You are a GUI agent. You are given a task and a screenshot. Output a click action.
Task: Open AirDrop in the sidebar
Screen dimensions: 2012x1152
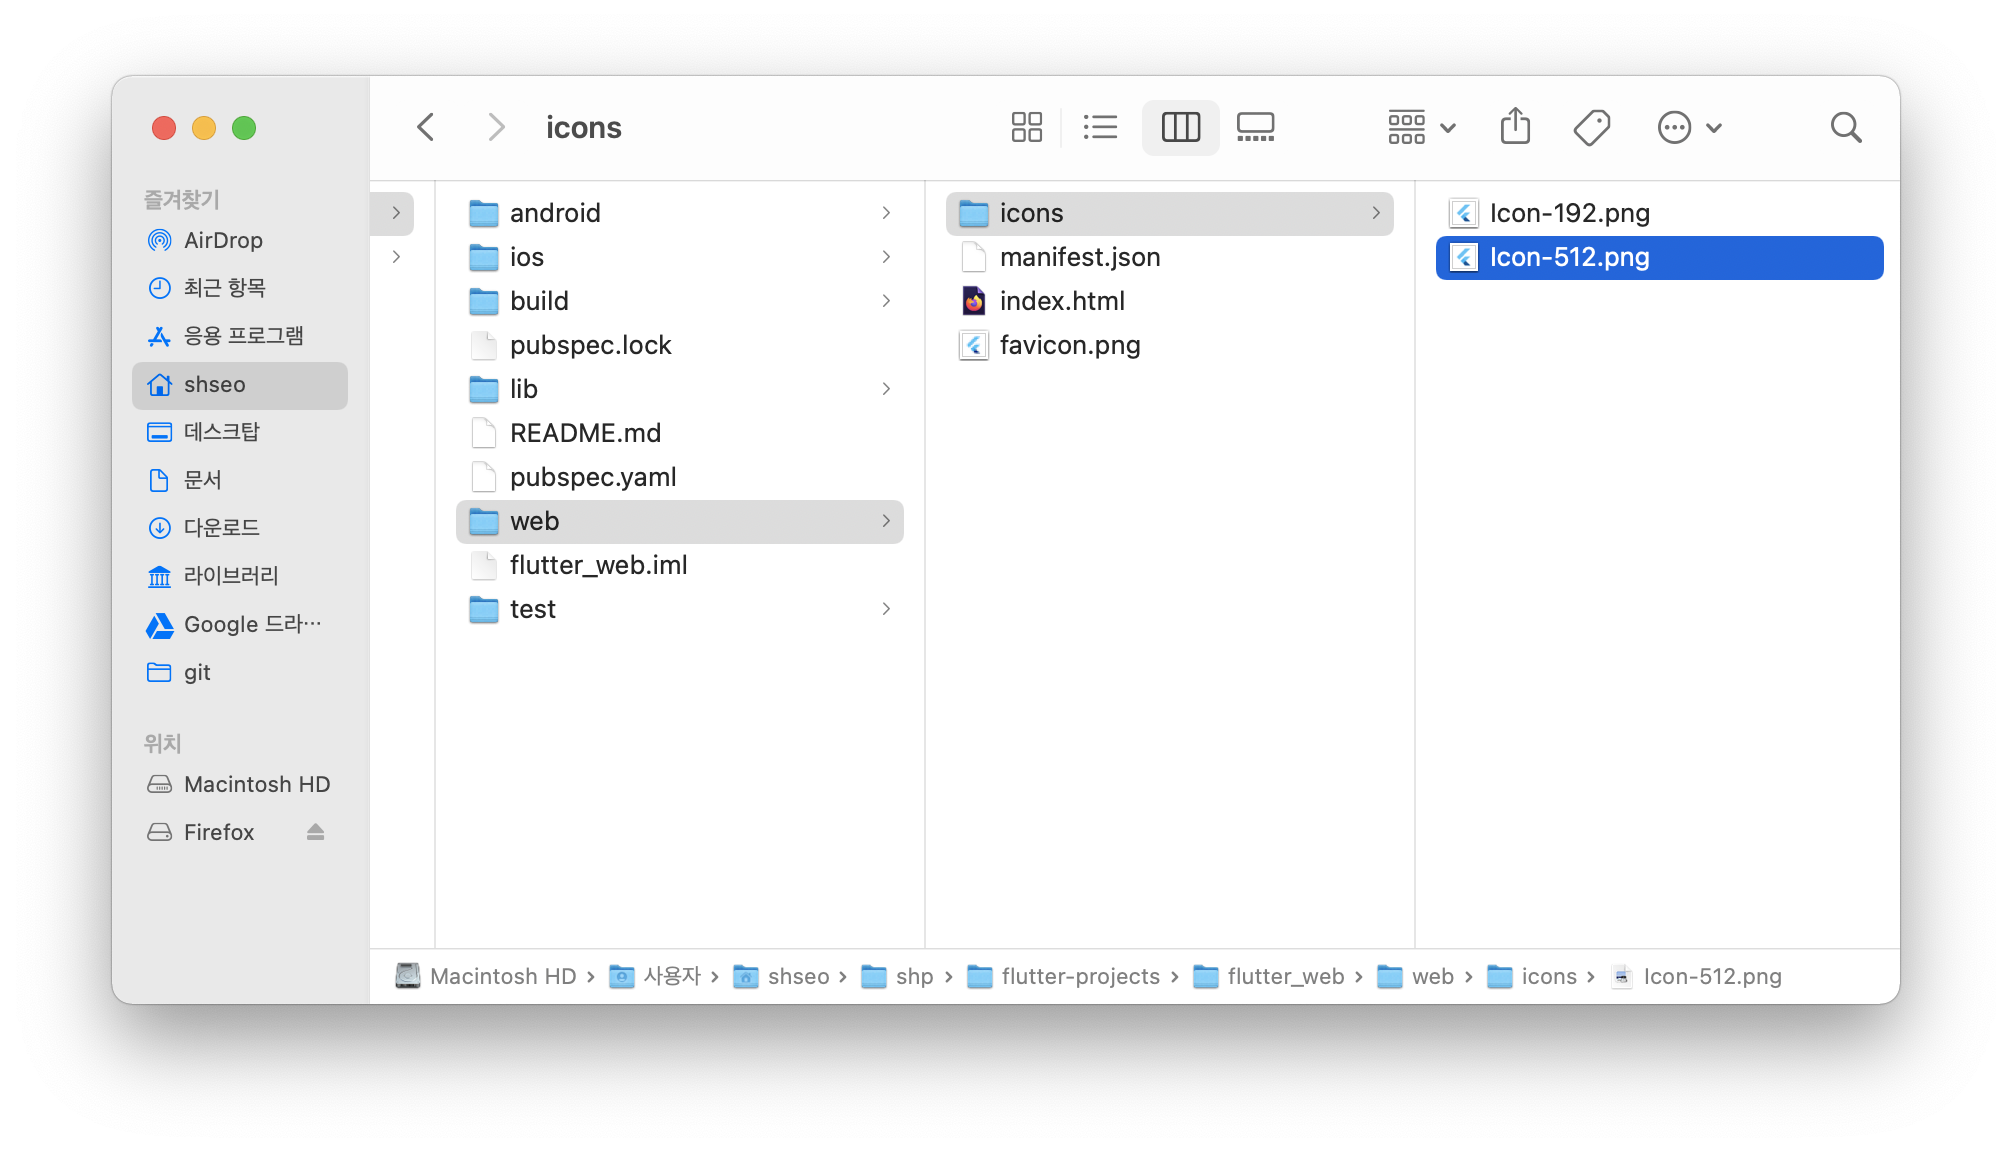tap(222, 240)
